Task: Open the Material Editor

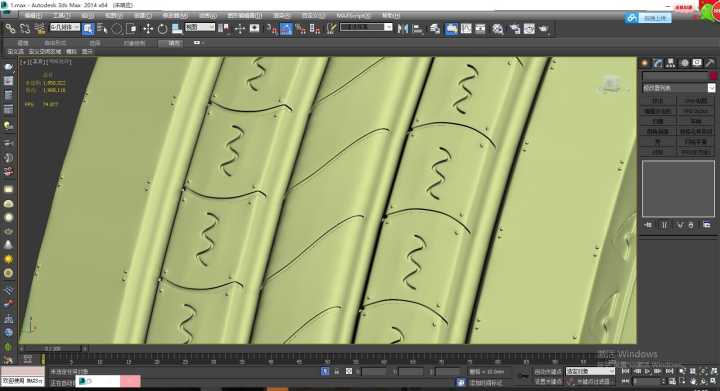Action: tap(498, 29)
